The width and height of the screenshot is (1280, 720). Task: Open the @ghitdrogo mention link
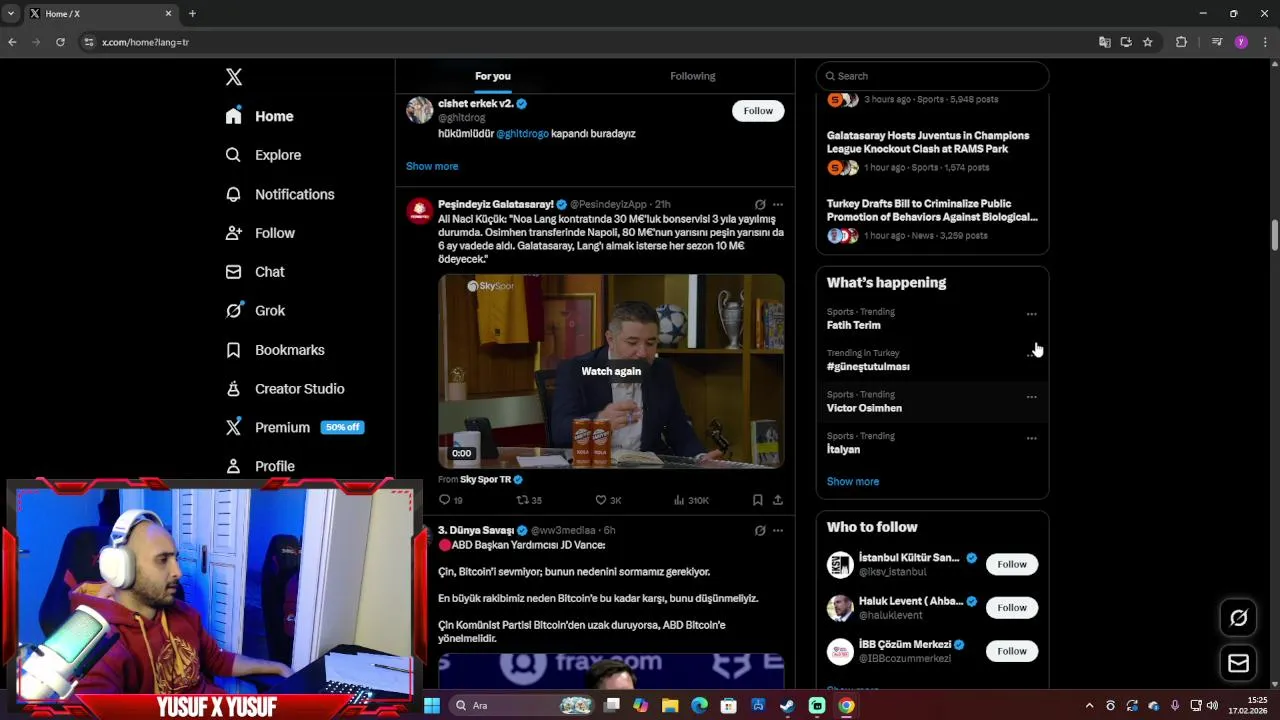click(522, 134)
